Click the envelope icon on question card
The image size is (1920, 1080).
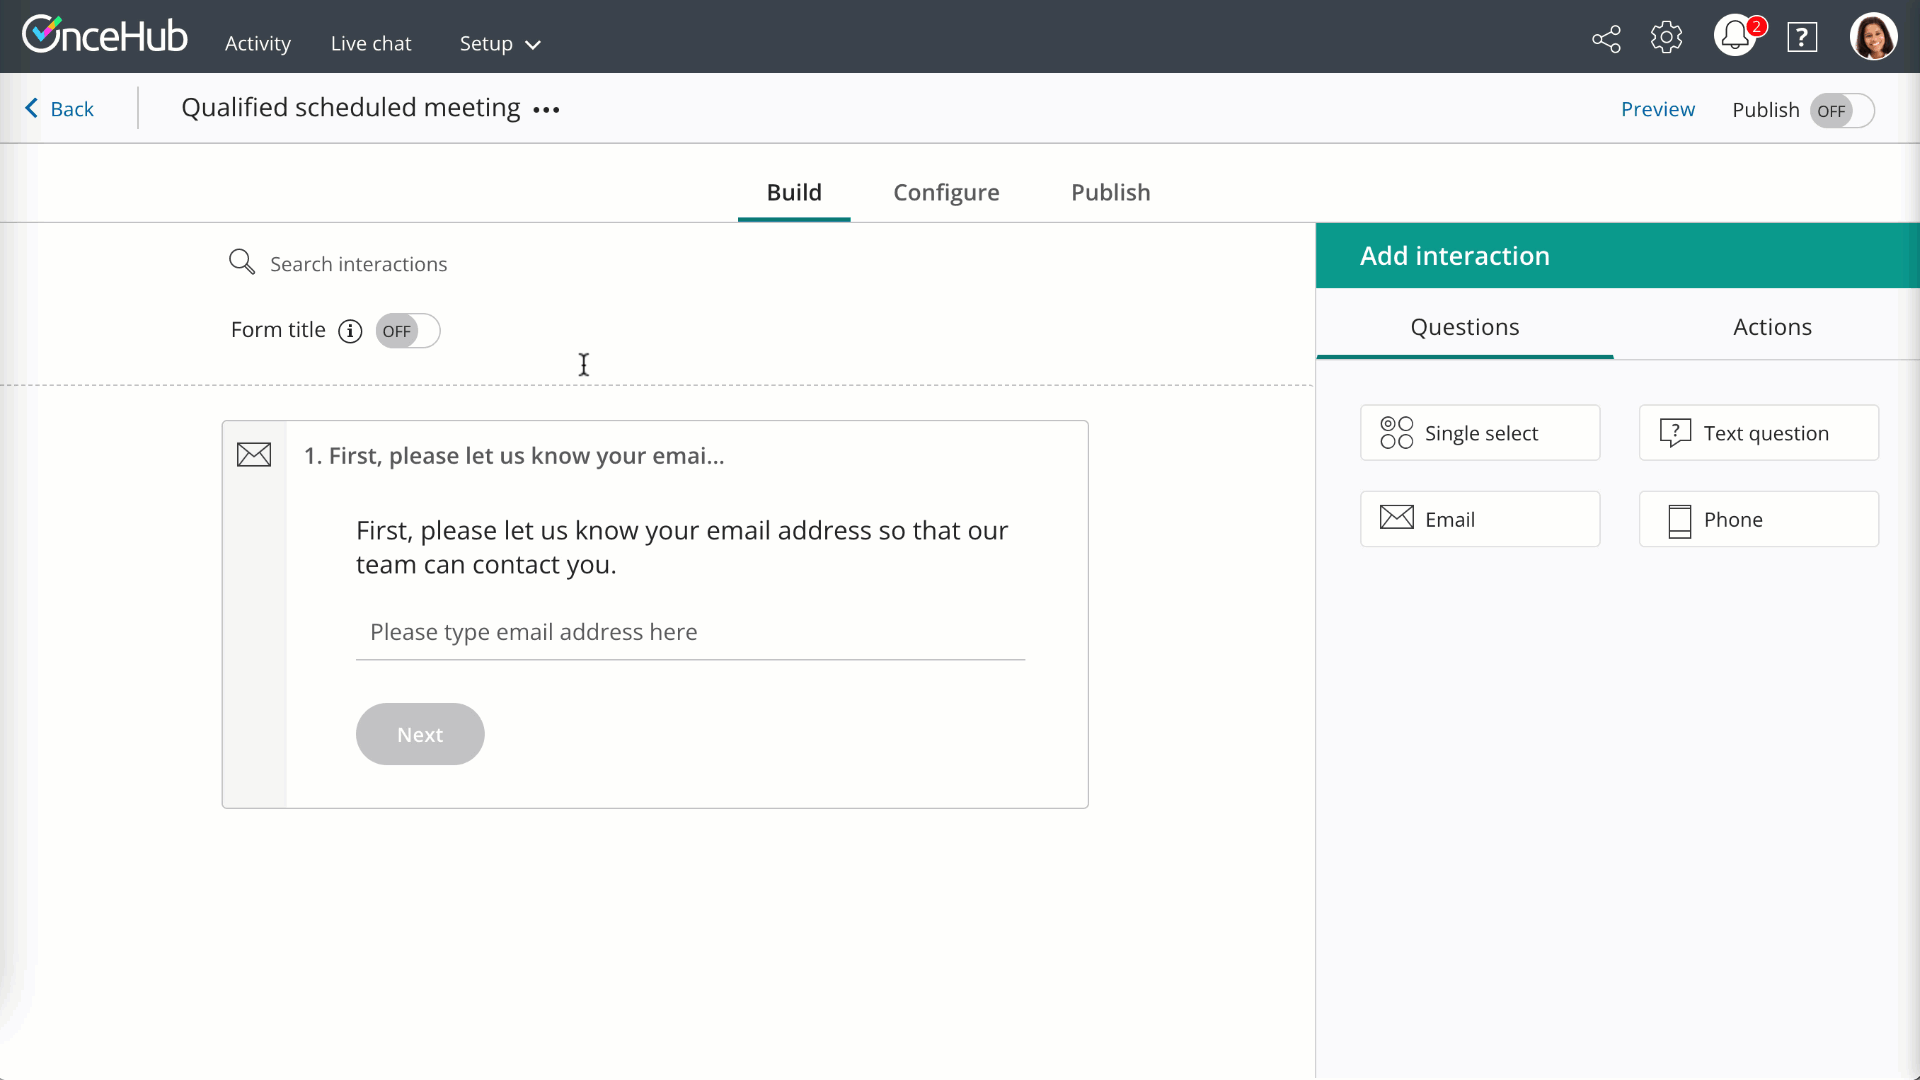[x=254, y=455]
